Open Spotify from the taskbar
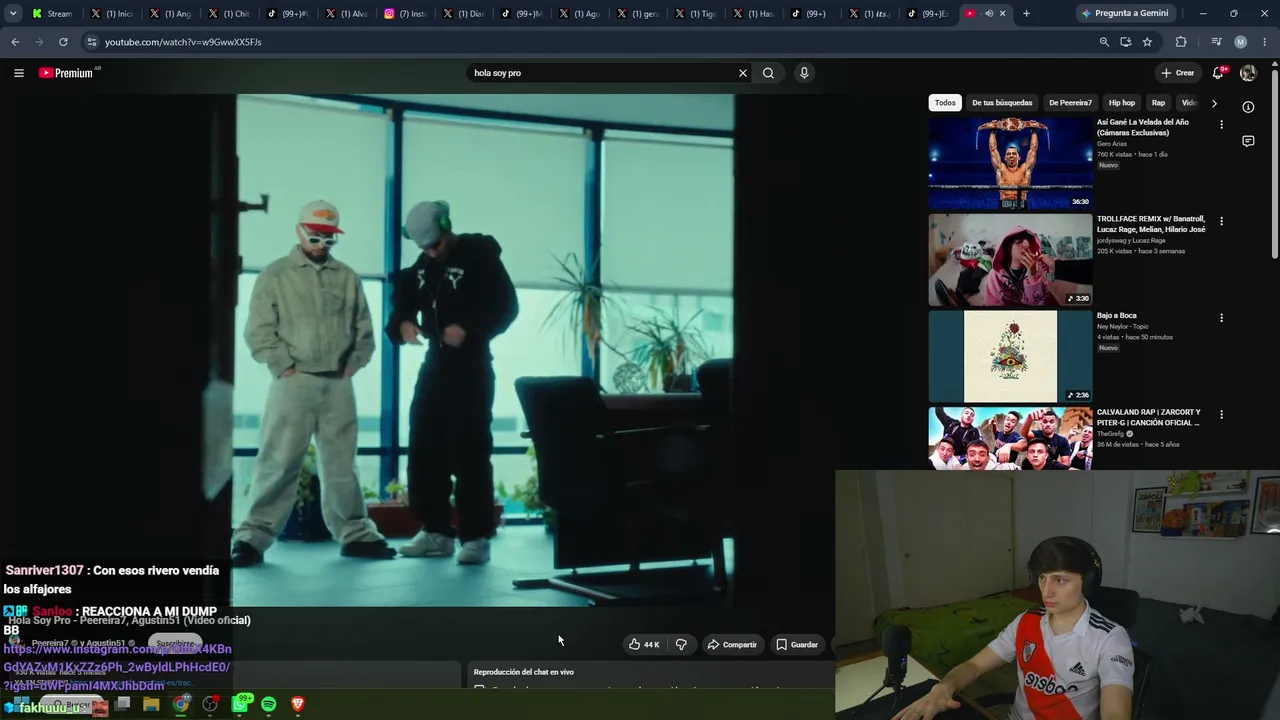The width and height of the screenshot is (1280, 720). point(269,705)
